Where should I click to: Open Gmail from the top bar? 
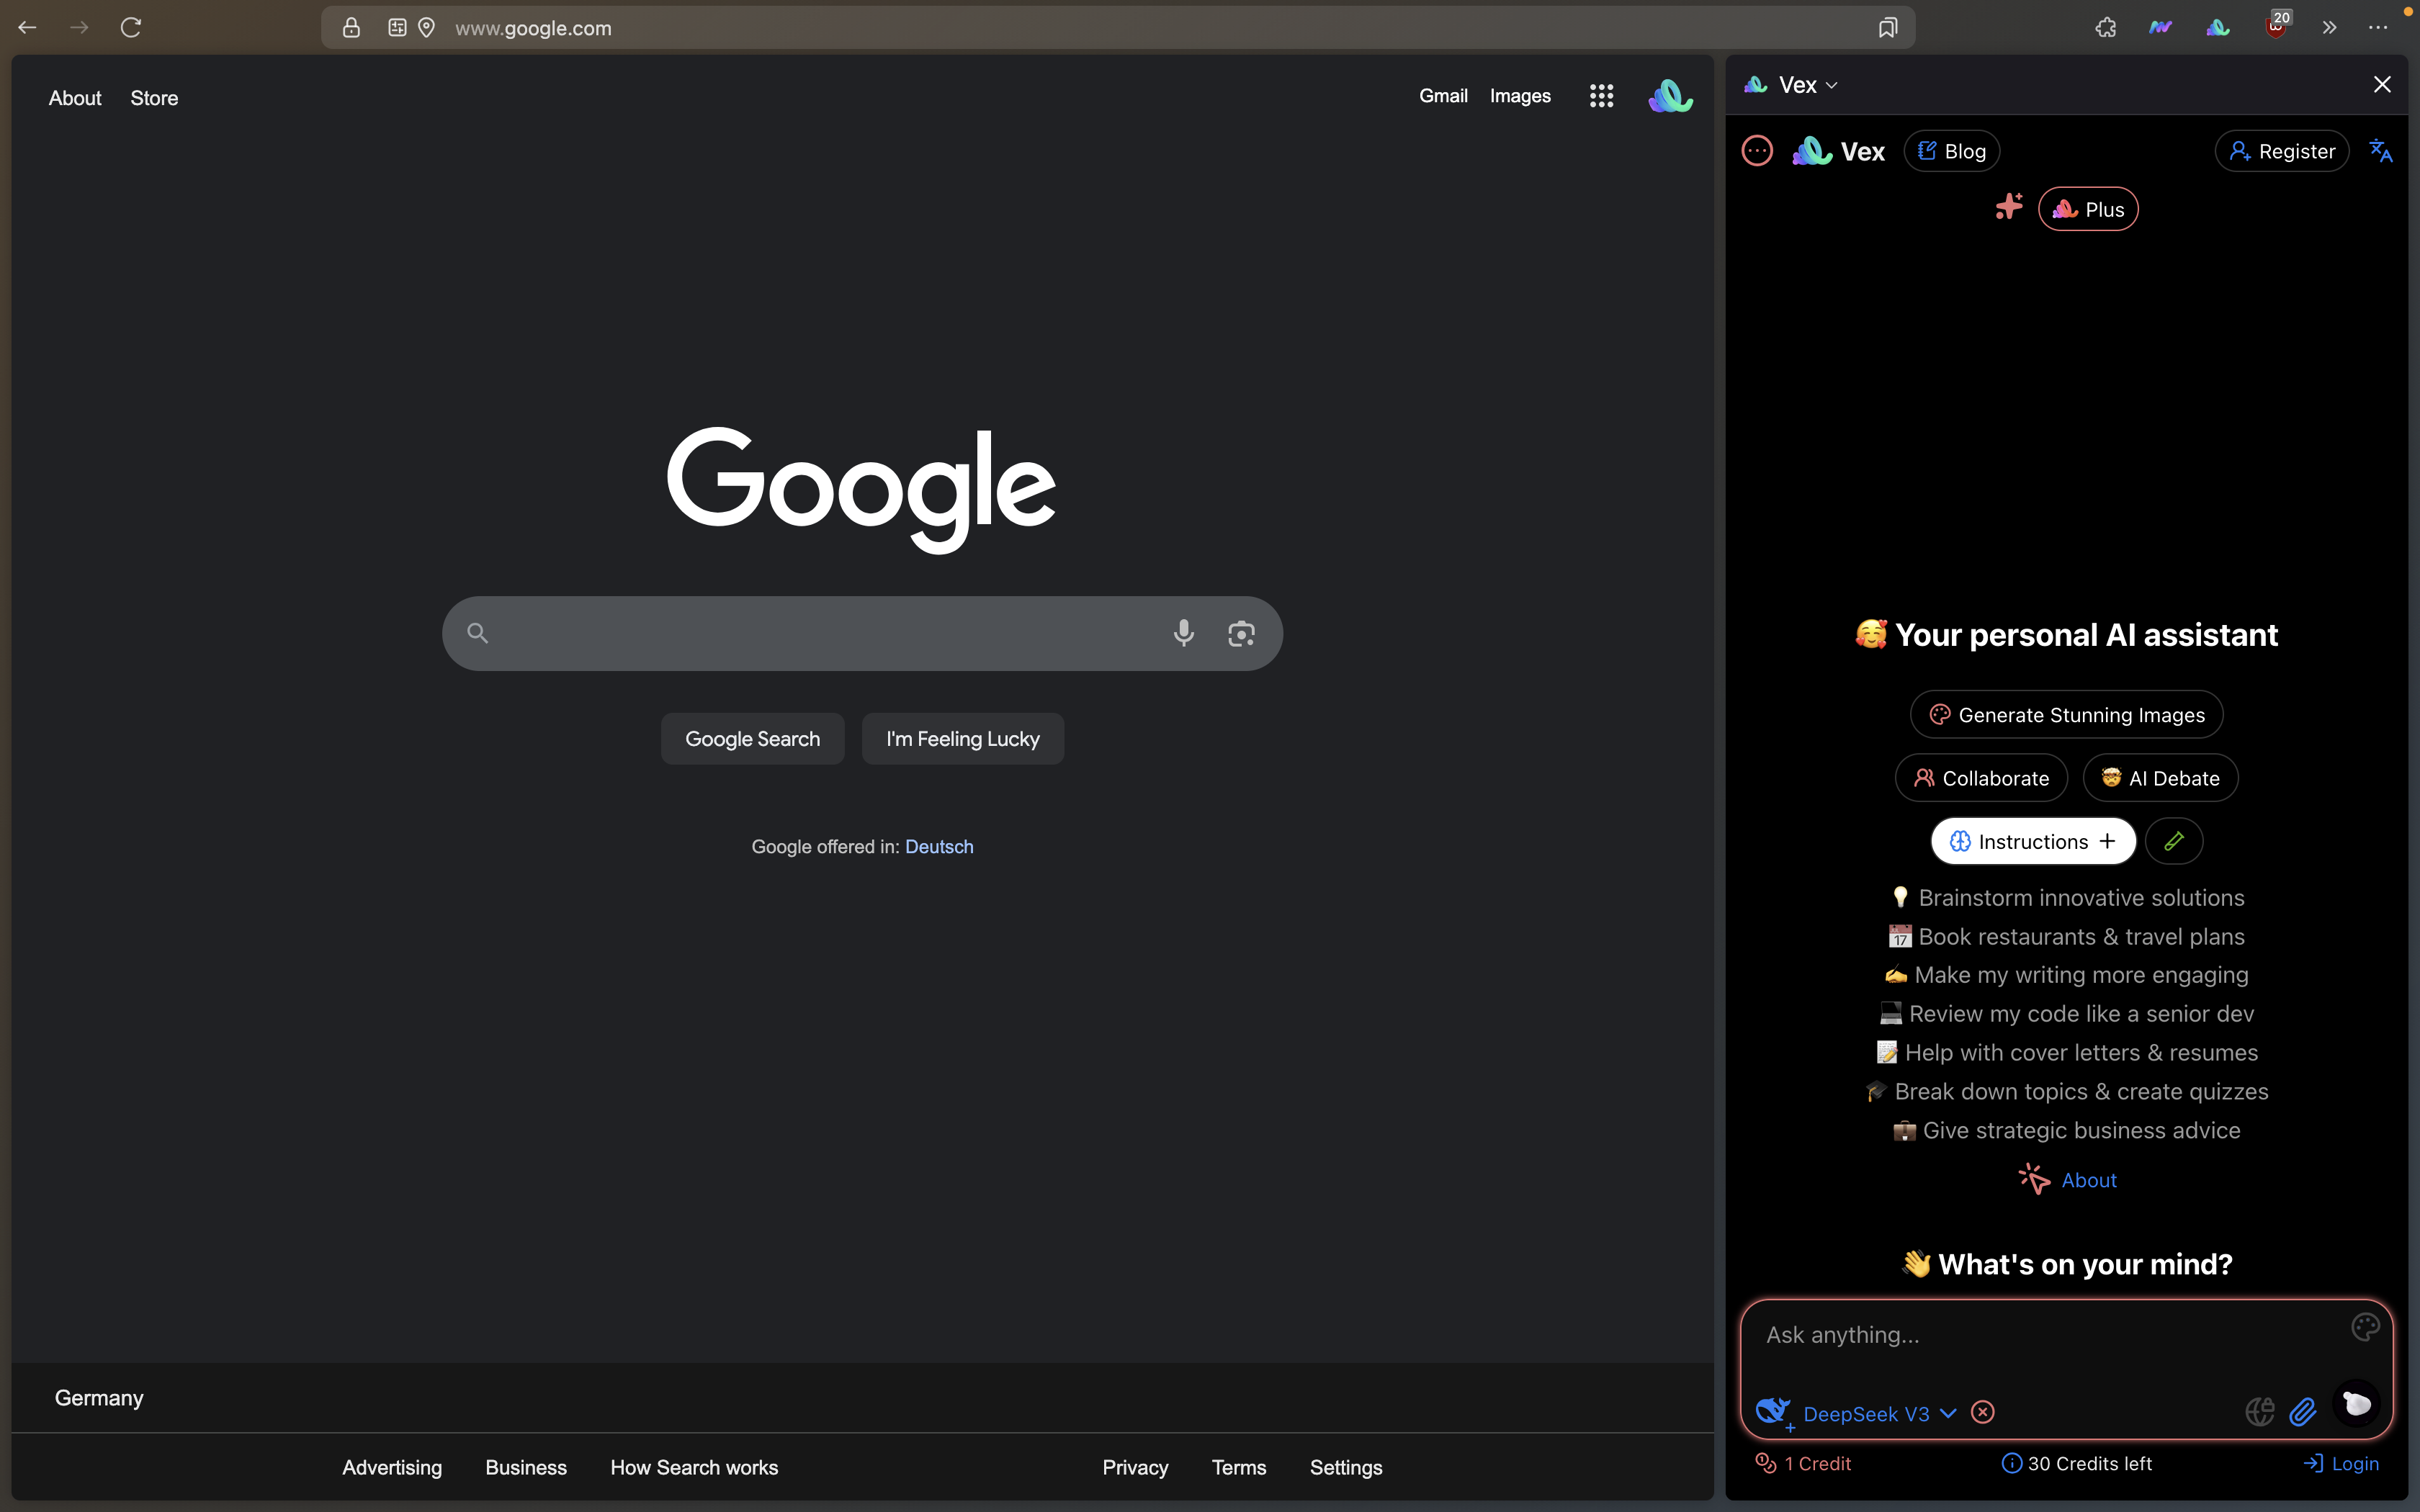tap(1443, 96)
